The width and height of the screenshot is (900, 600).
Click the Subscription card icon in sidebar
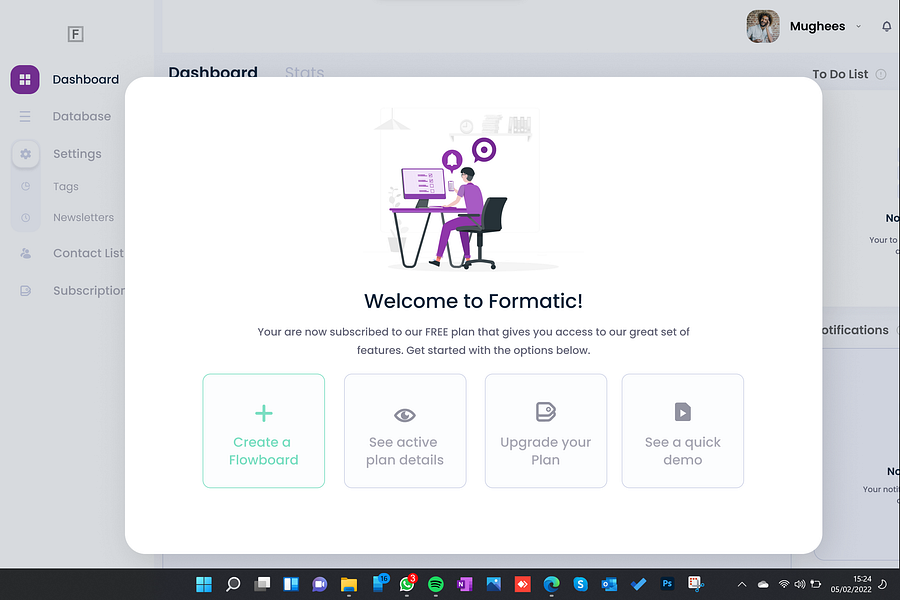25,291
